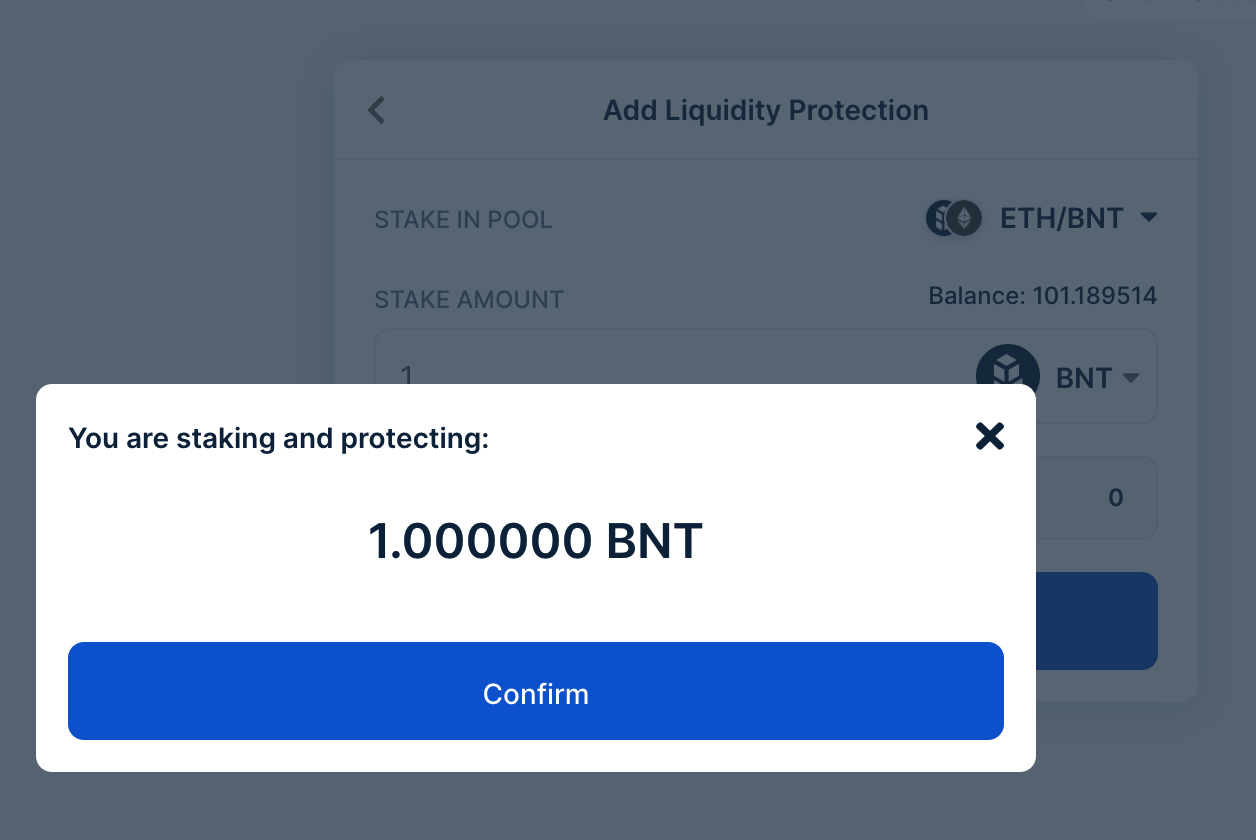Click the Add Liquidity Protection title
This screenshot has width=1256, height=840.
[x=766, y=110]
